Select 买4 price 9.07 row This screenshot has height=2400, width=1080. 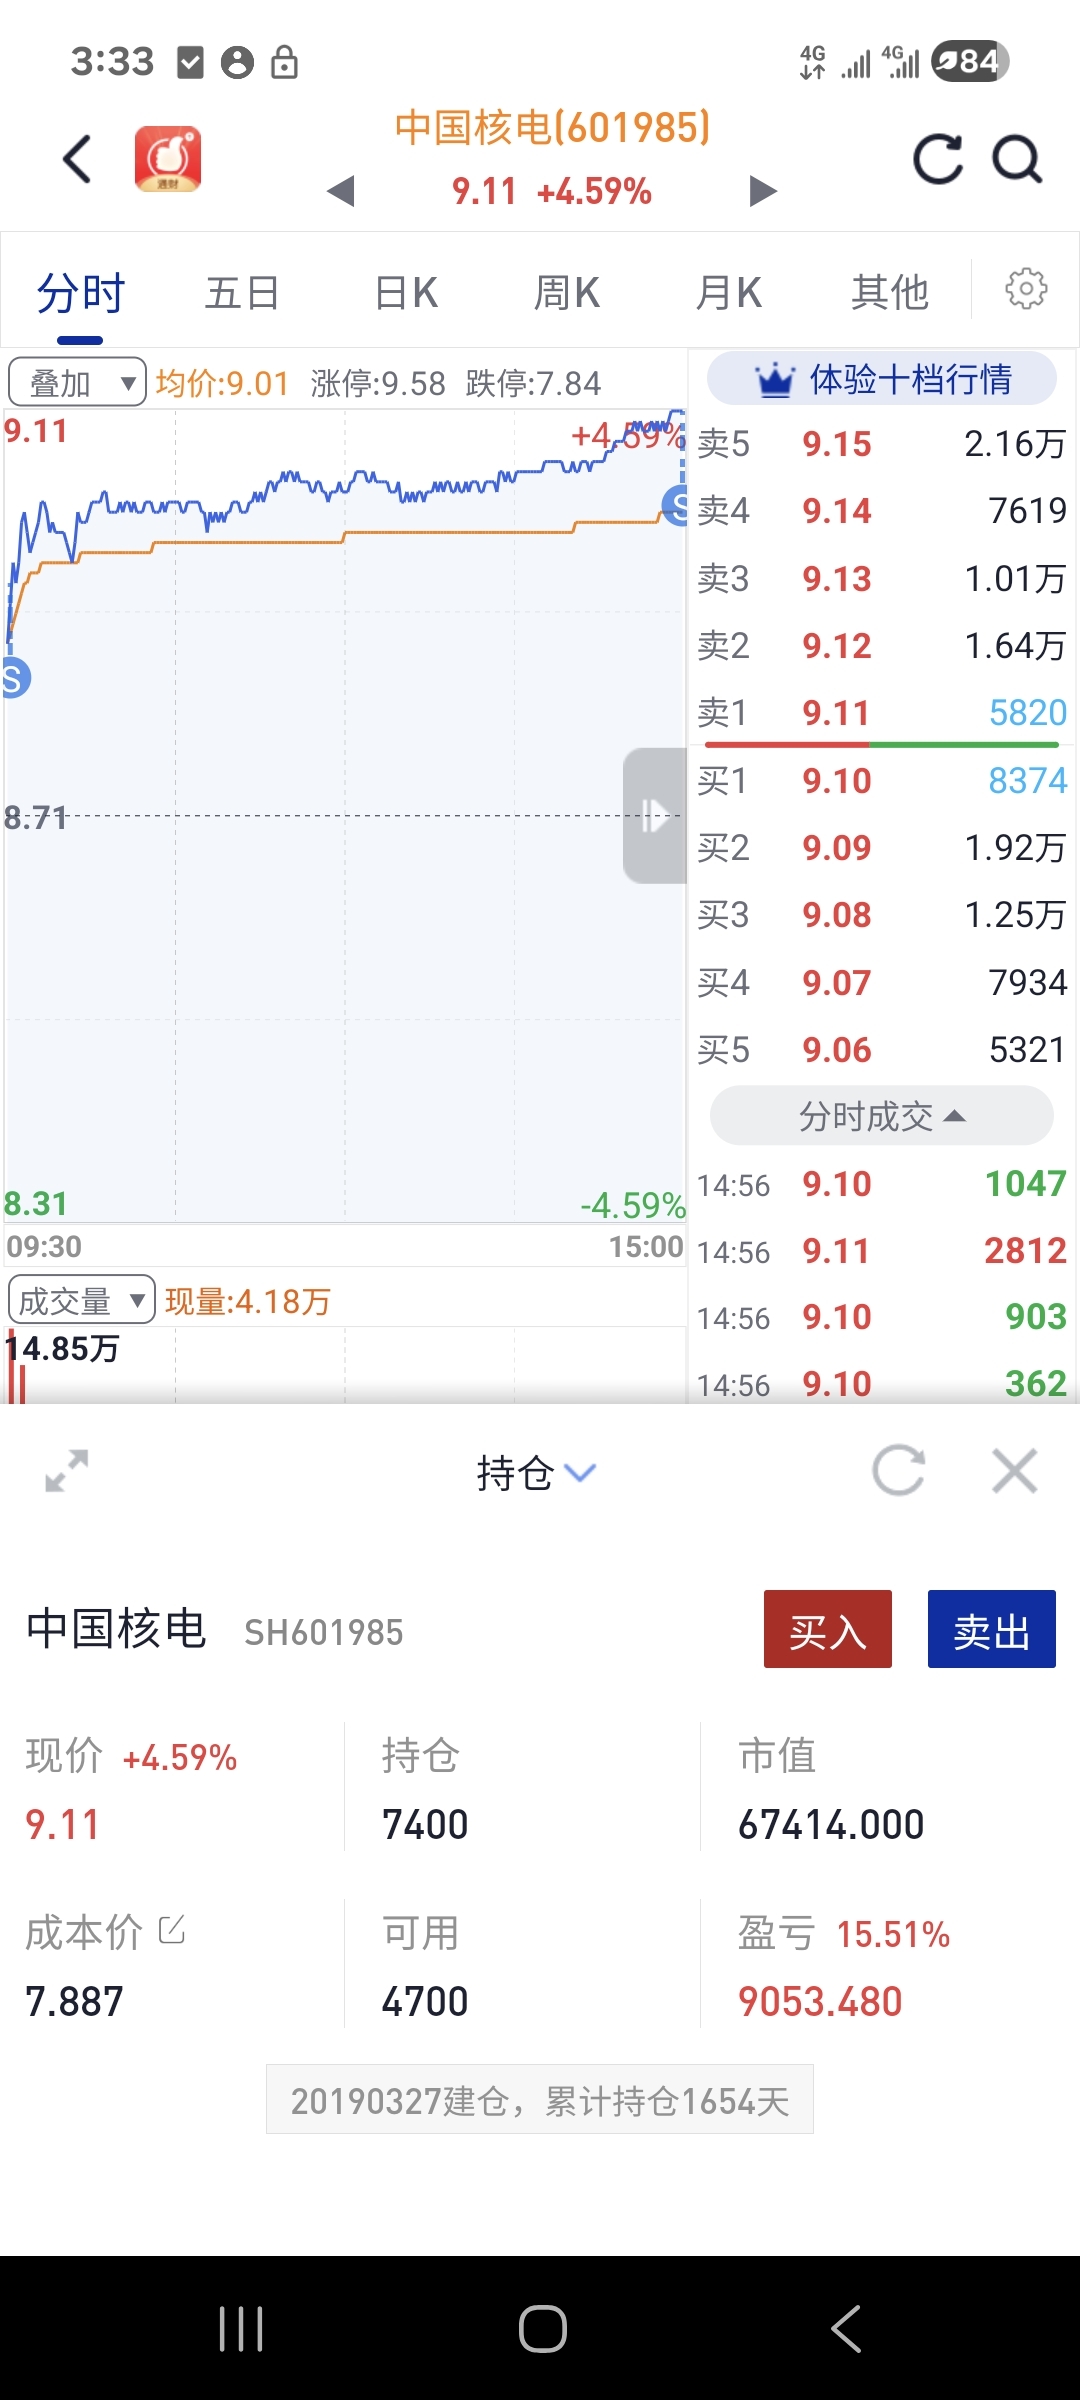click(882, 982)
